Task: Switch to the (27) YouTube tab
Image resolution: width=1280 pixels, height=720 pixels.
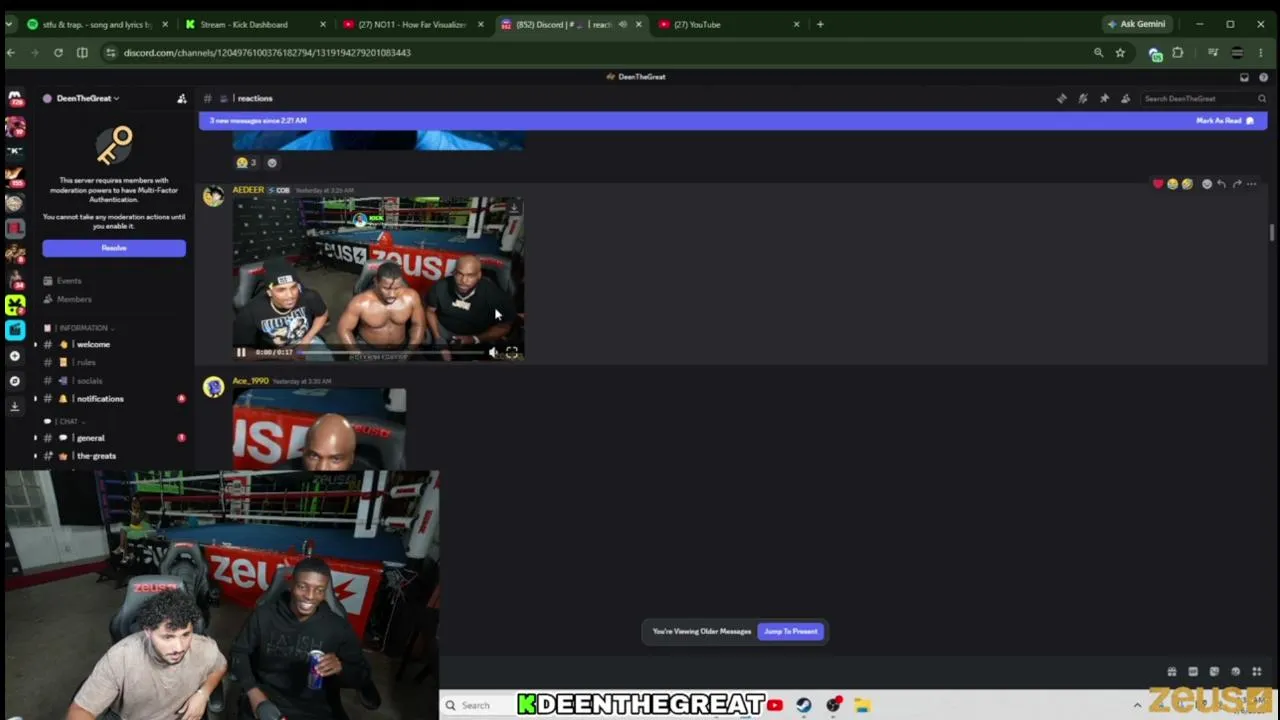Action: pyautogui.click(x=729, y=24)
